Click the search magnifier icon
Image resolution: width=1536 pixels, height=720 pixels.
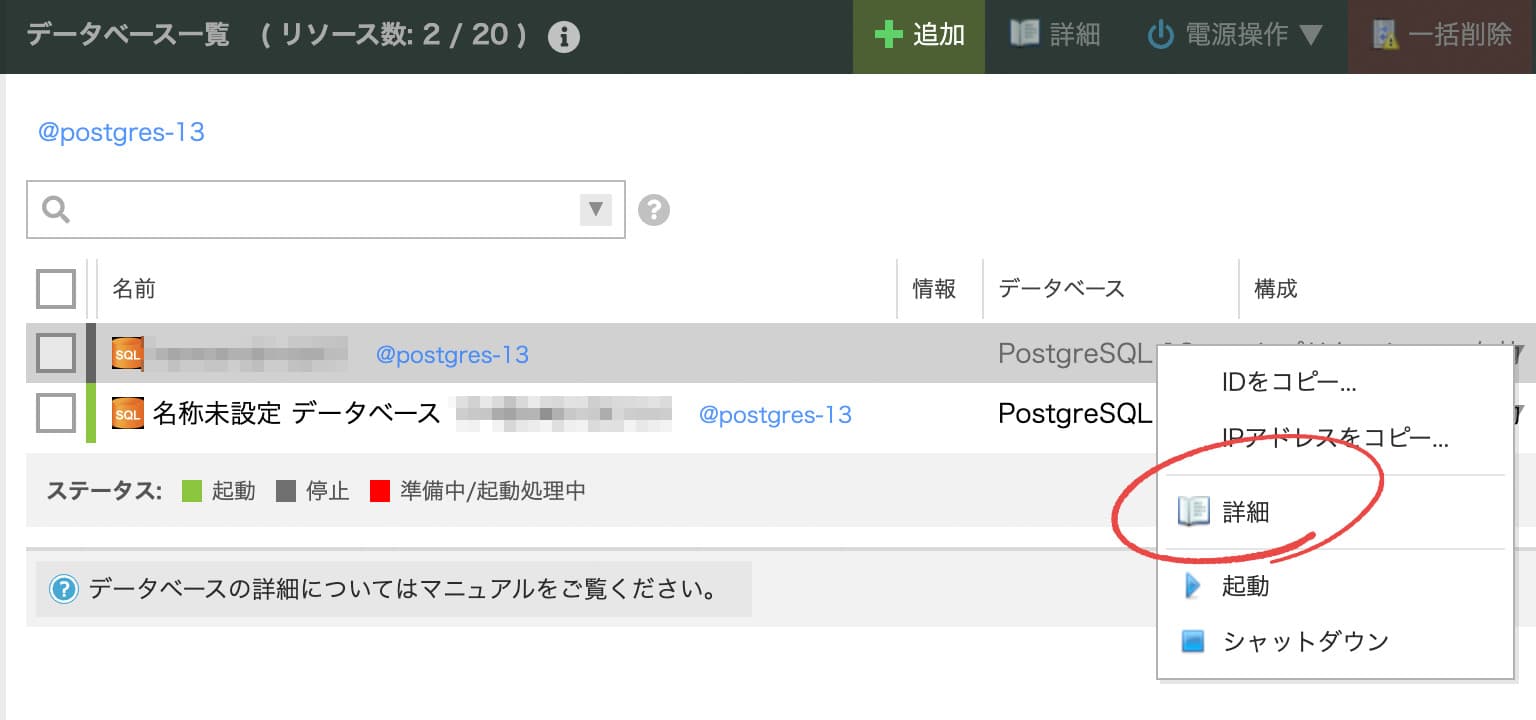click(56, 209)
